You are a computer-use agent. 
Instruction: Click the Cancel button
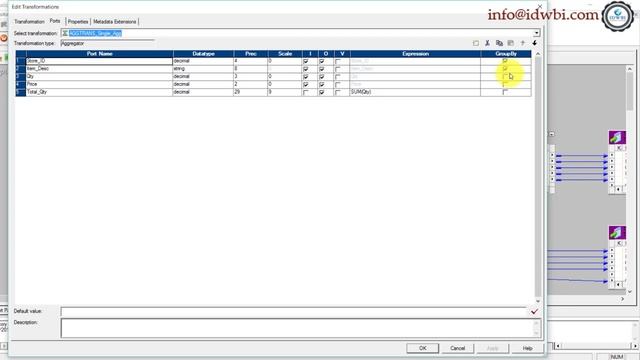point(458,348)
